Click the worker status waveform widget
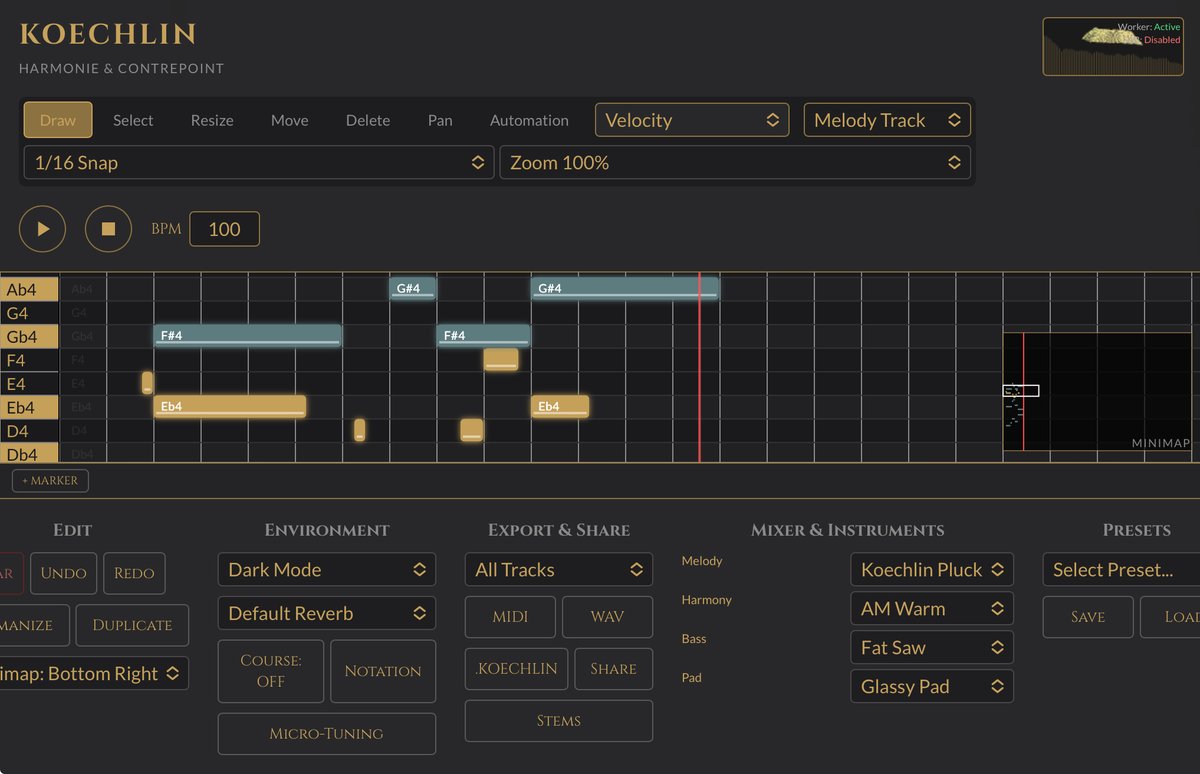The height and width of the screenshot is (774, 1200). (x=1113, y=46)
